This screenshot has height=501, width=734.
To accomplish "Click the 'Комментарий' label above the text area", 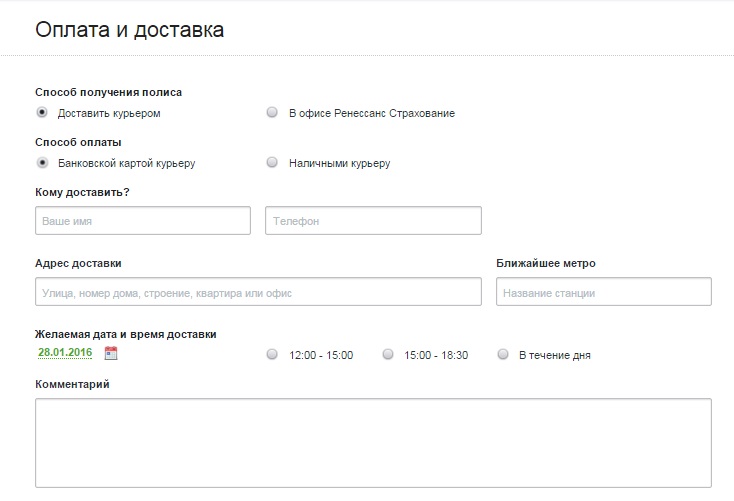I will (72, 384).
